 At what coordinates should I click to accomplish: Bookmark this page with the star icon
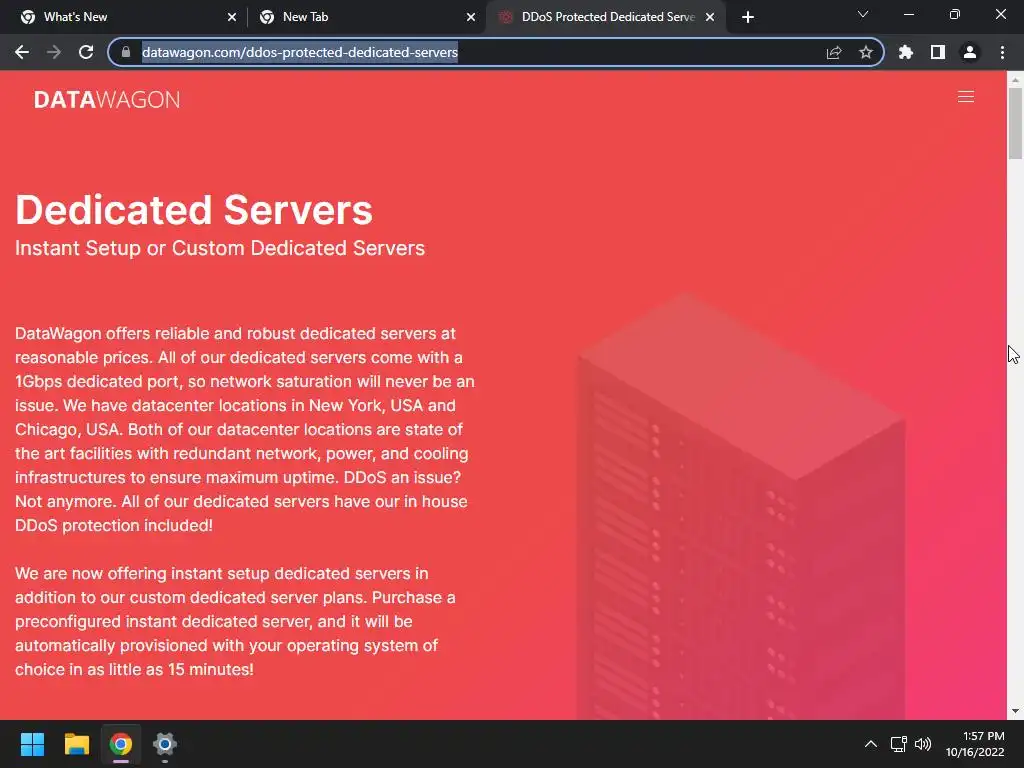click(866, 52)
